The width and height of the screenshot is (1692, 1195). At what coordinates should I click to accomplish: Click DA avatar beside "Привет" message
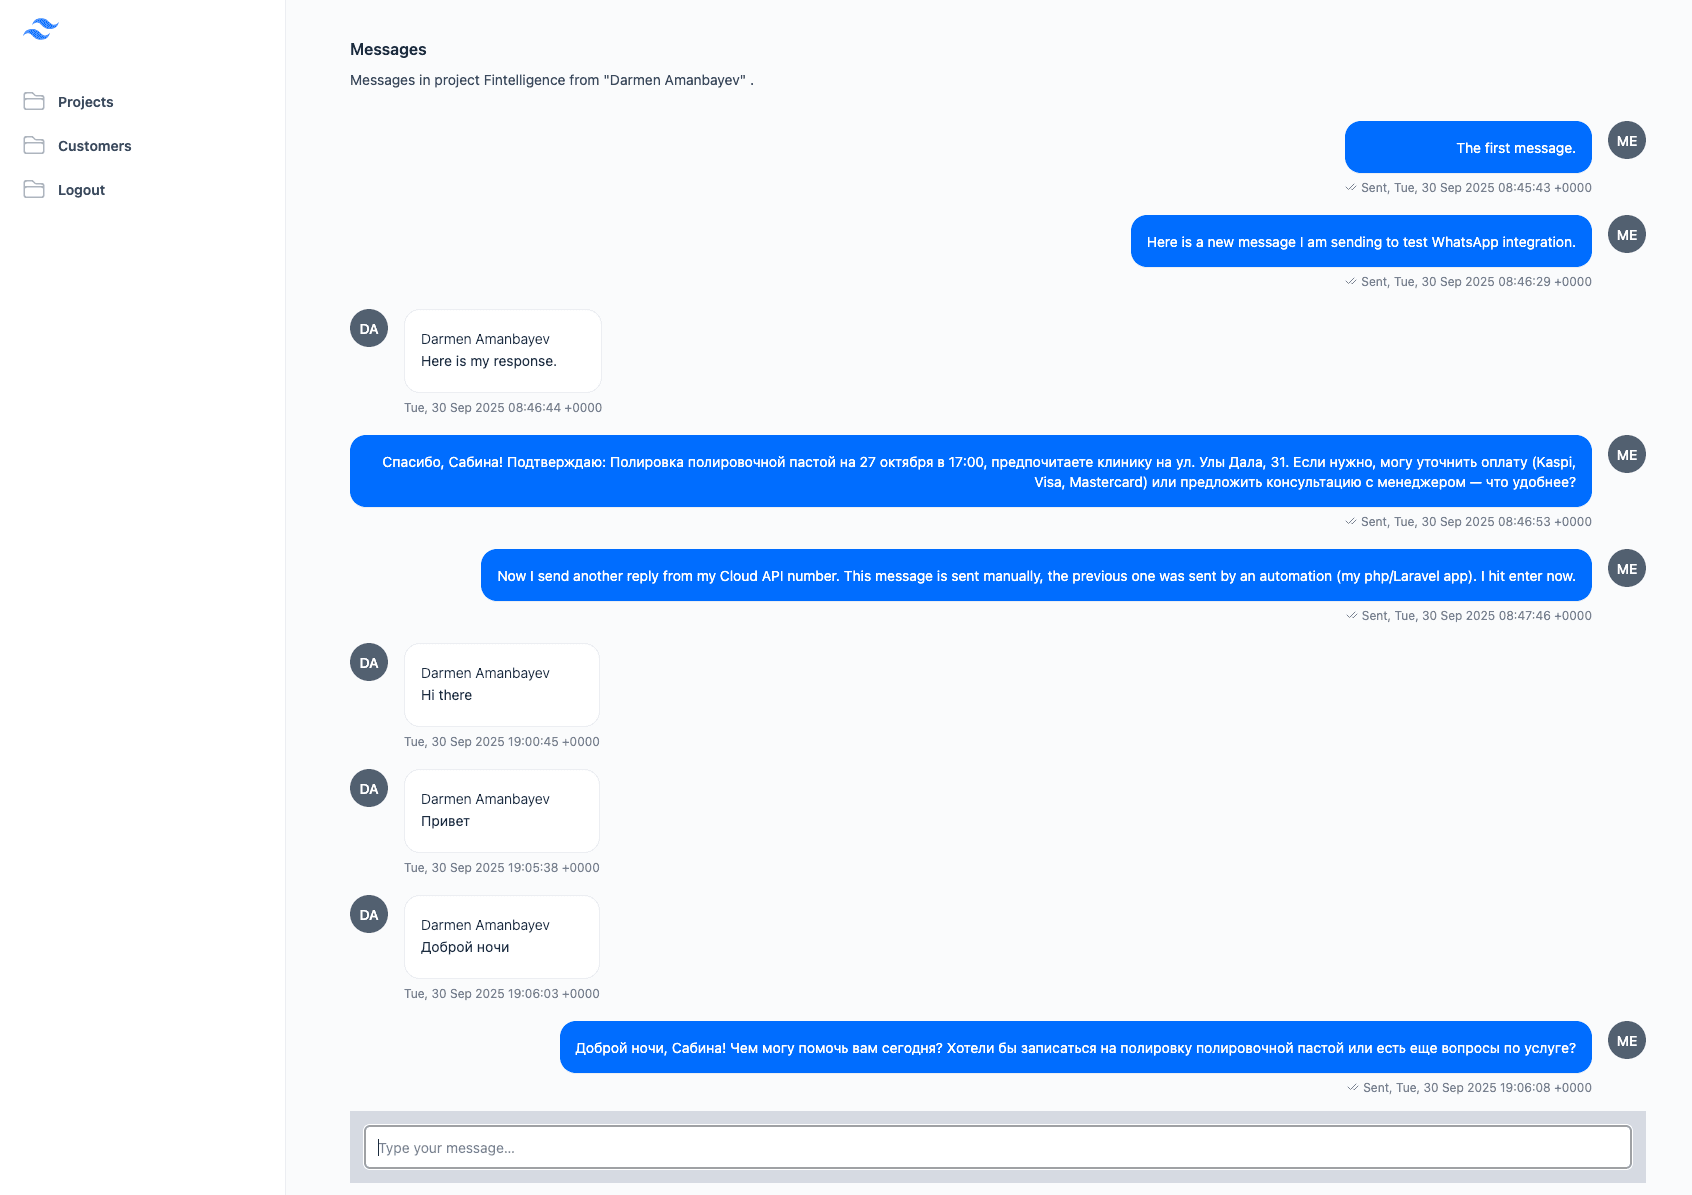coord(369,789)
